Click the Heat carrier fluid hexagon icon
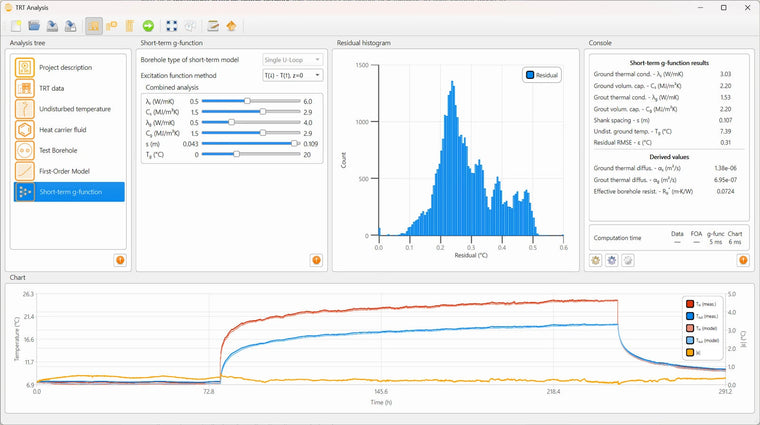The image size is (760, 425). click(24, 130)
